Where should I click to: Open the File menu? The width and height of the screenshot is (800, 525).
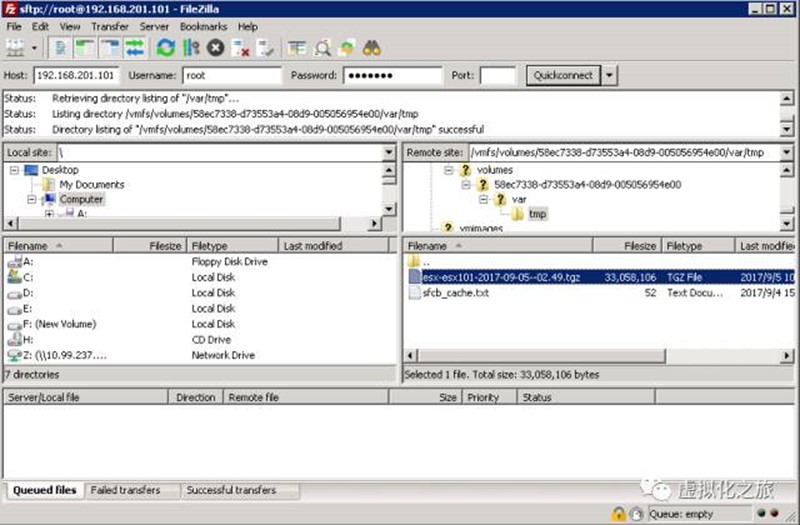pyautogui.click(x=14, y=27)
